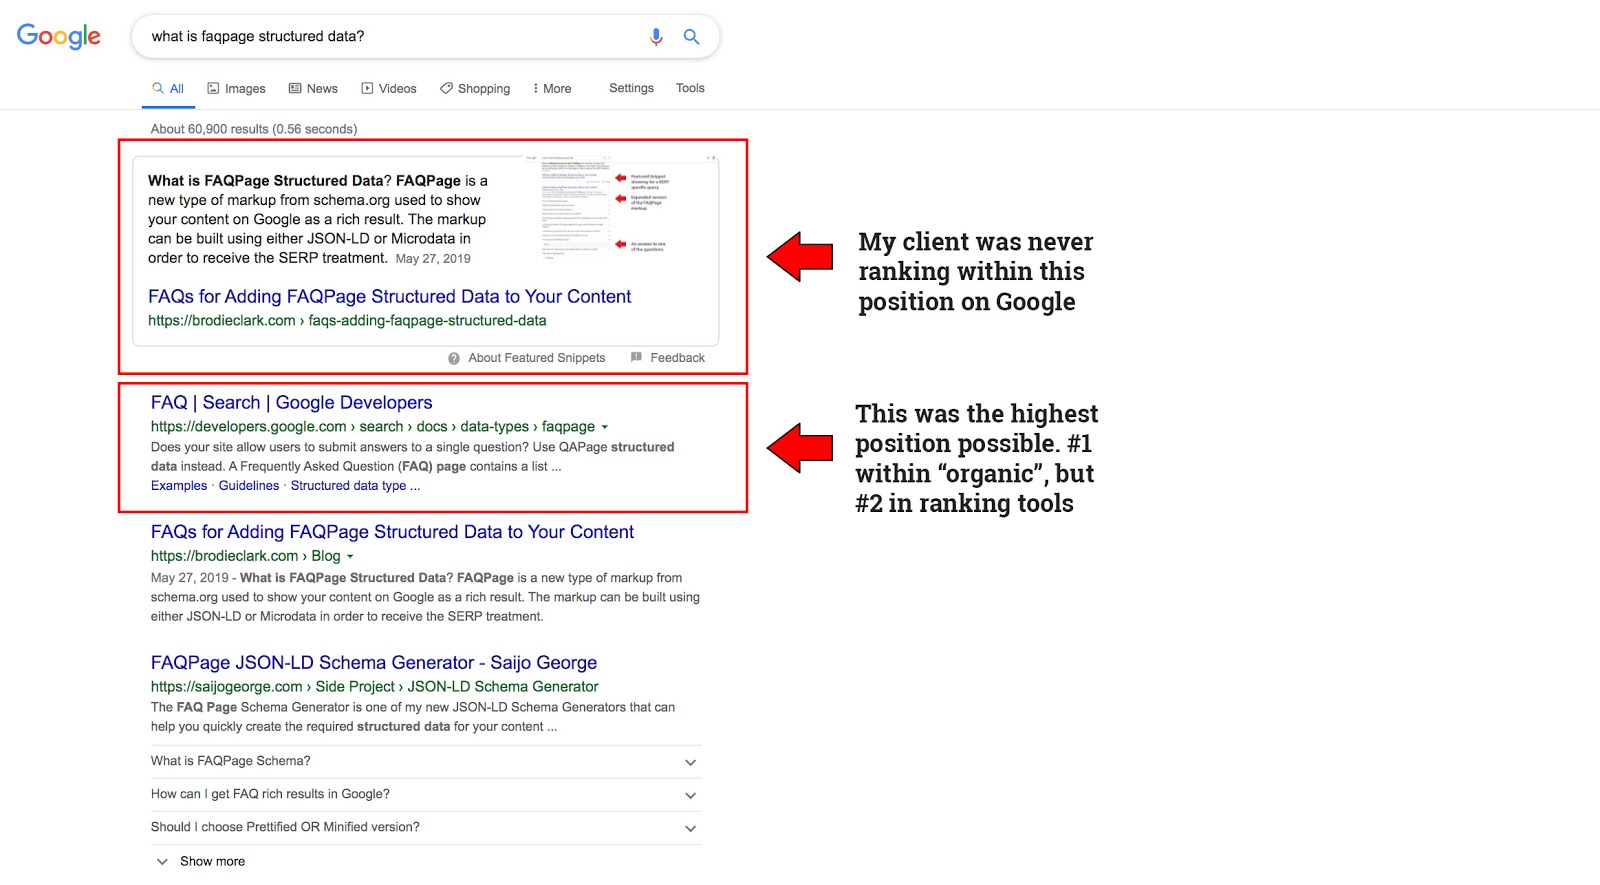This screenshot has width=1600, height=885.
Task: Open the FAQ | Search | Google Developers result
Action: click(x=291, y=402)
